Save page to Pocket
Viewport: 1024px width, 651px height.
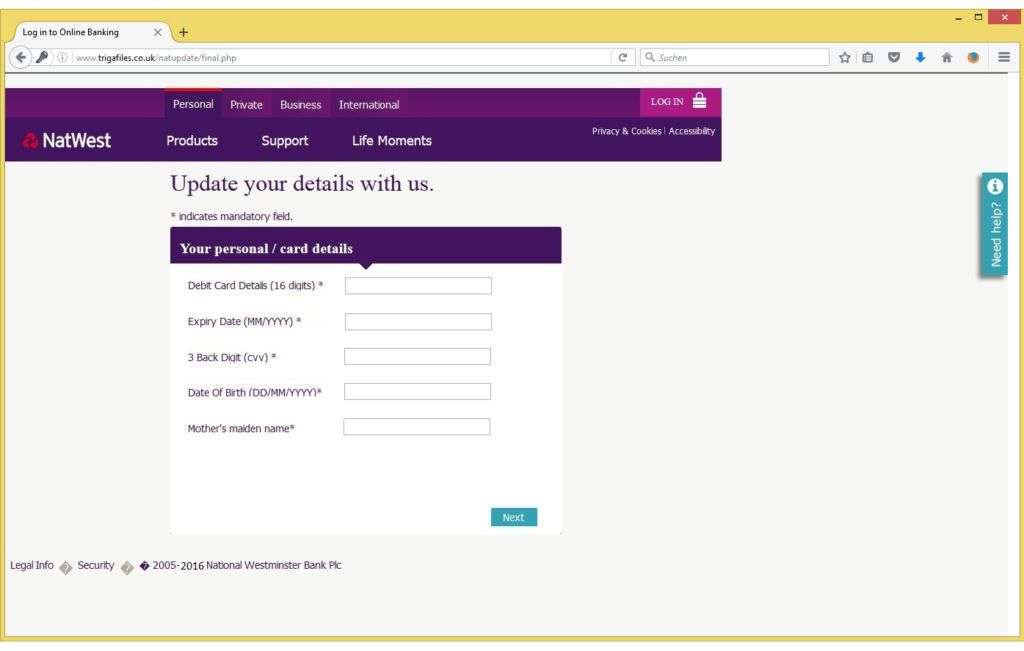tap(894, 57)
